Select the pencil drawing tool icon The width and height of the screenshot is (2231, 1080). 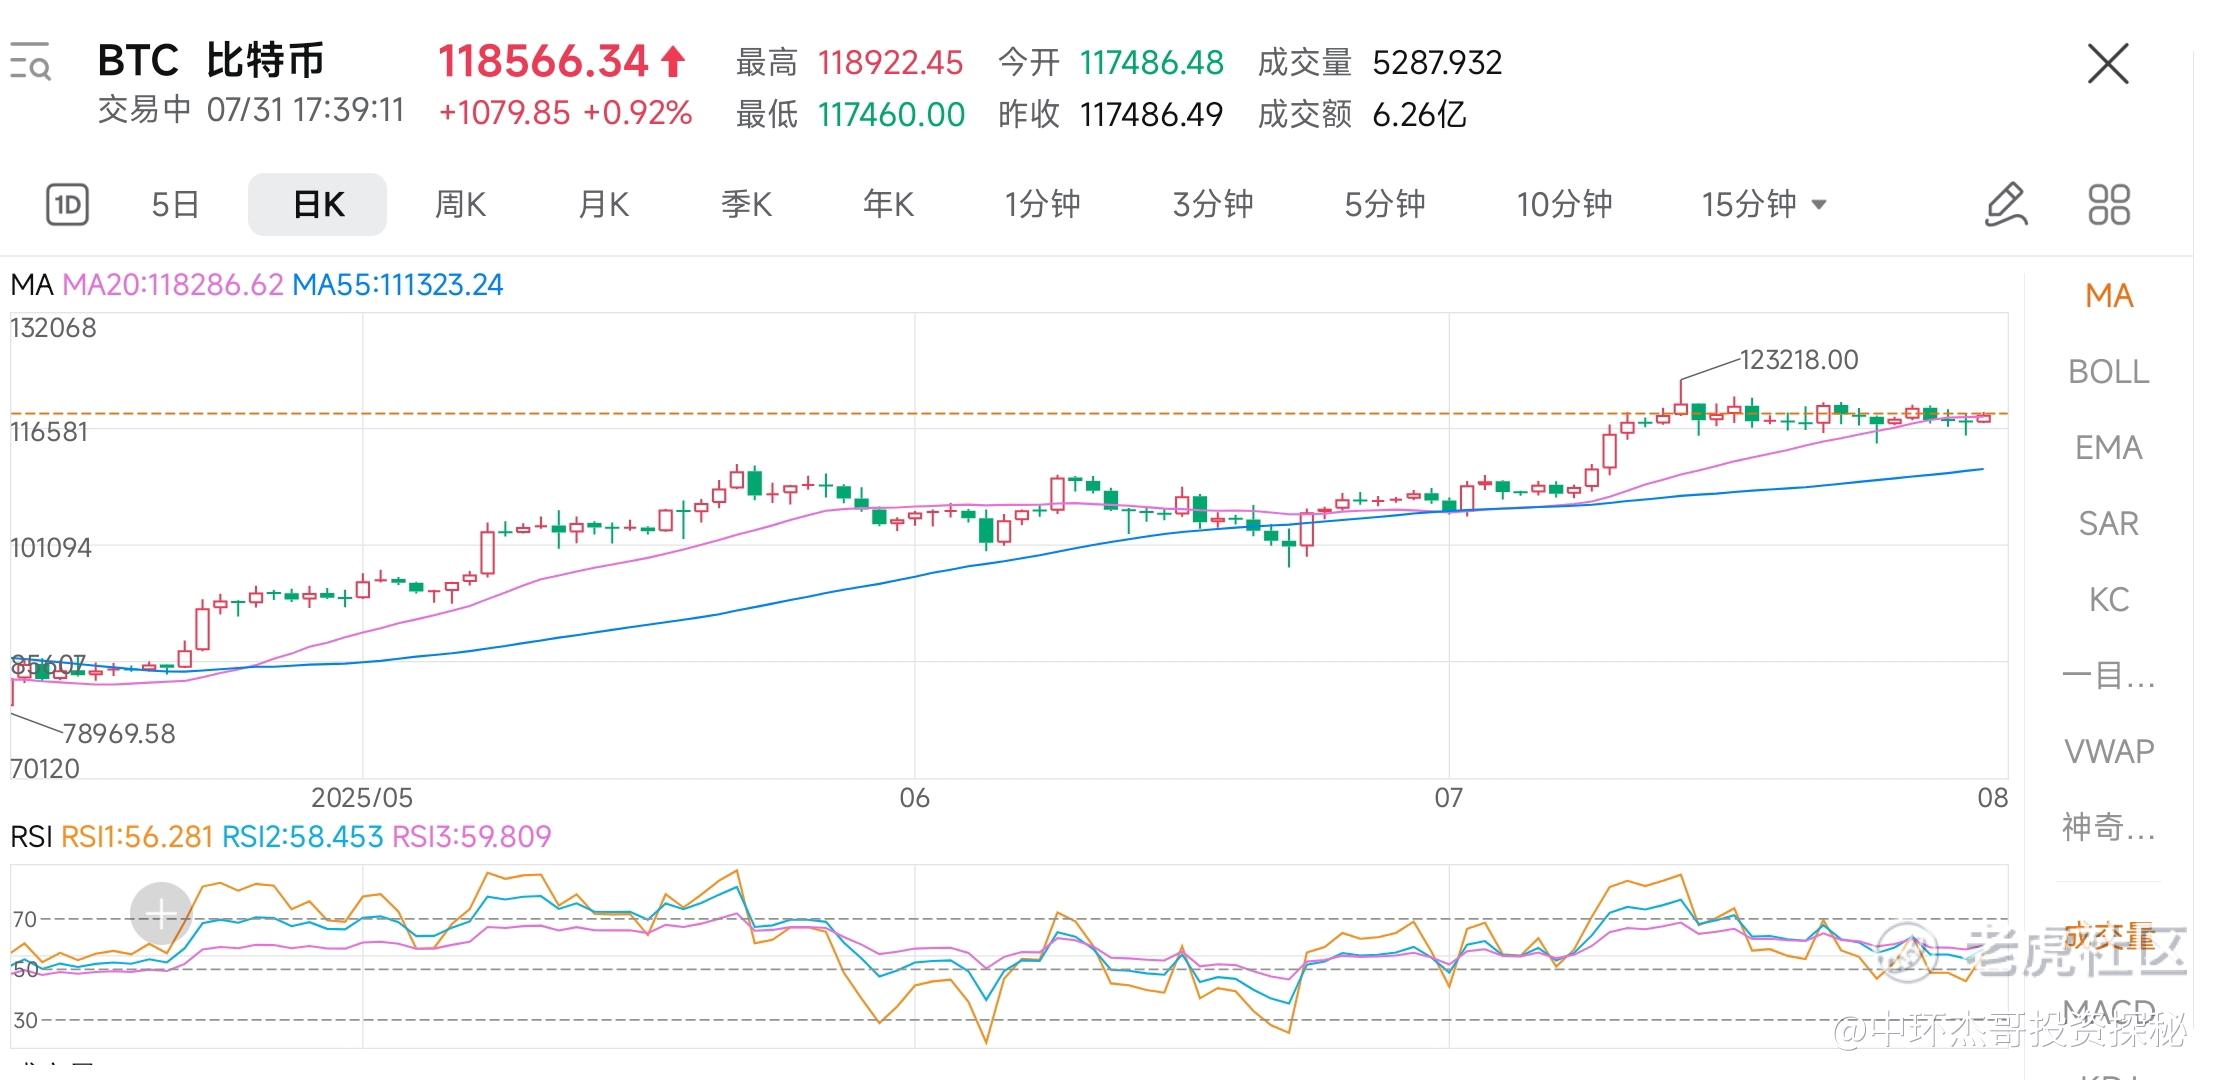(2005, 205)
